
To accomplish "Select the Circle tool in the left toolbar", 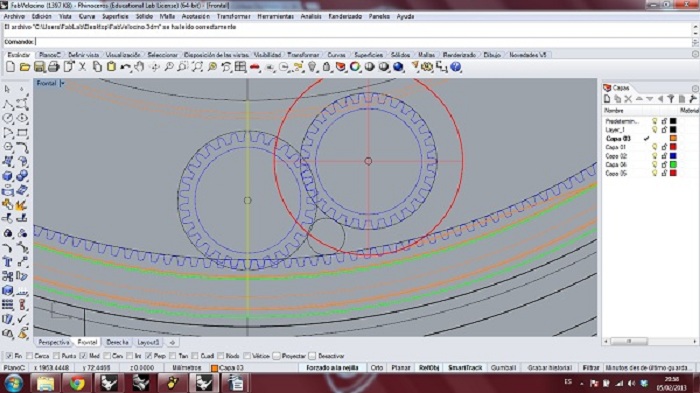I will click(8, 118).
